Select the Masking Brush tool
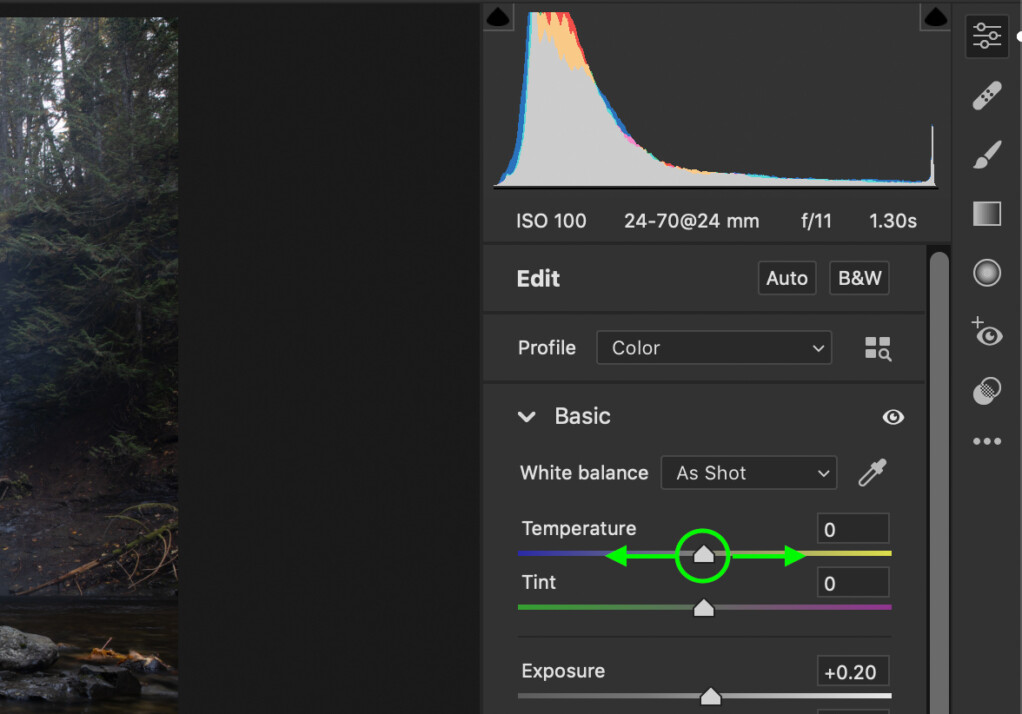Viewport: 1022px width, 714px height. click(x=986, y=155)
